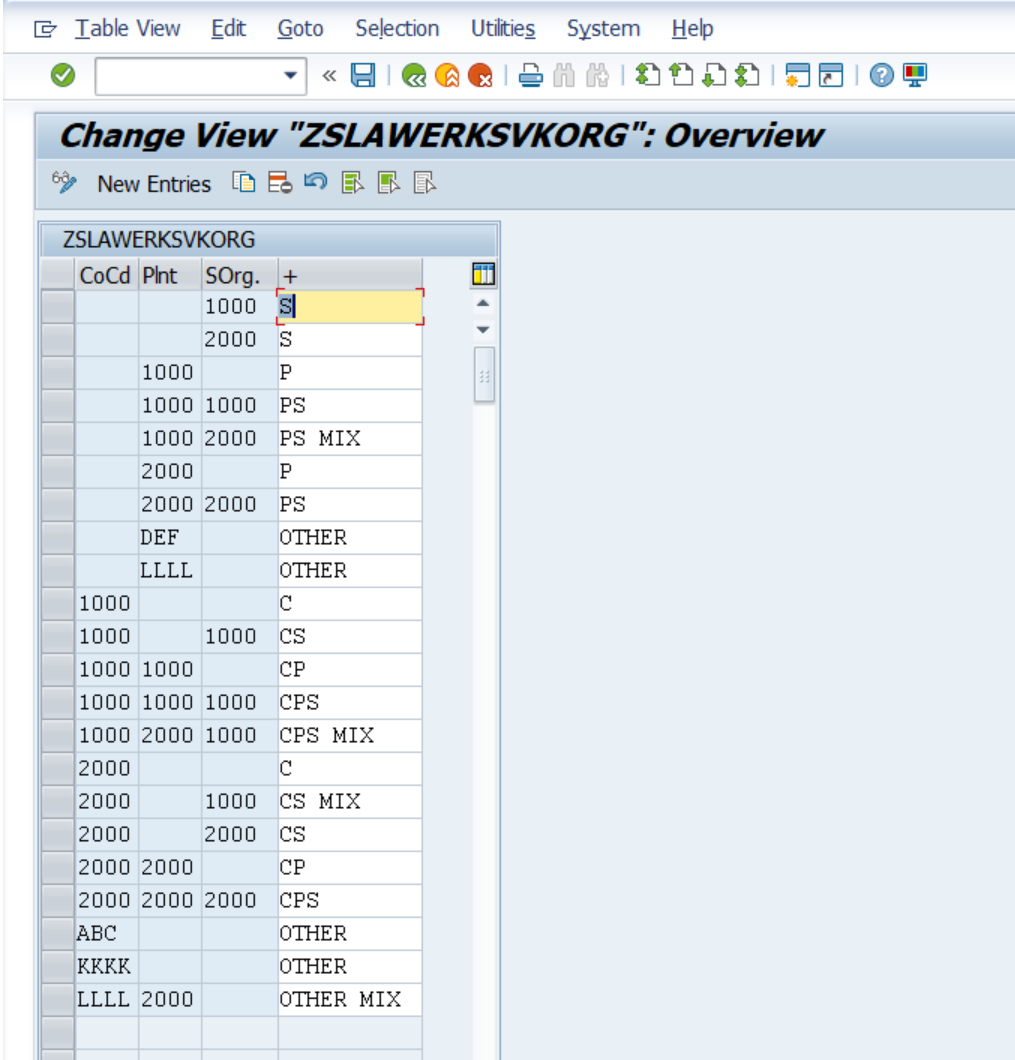Click the red Cancel icon

pyautogui.click(x=480, y=75)
